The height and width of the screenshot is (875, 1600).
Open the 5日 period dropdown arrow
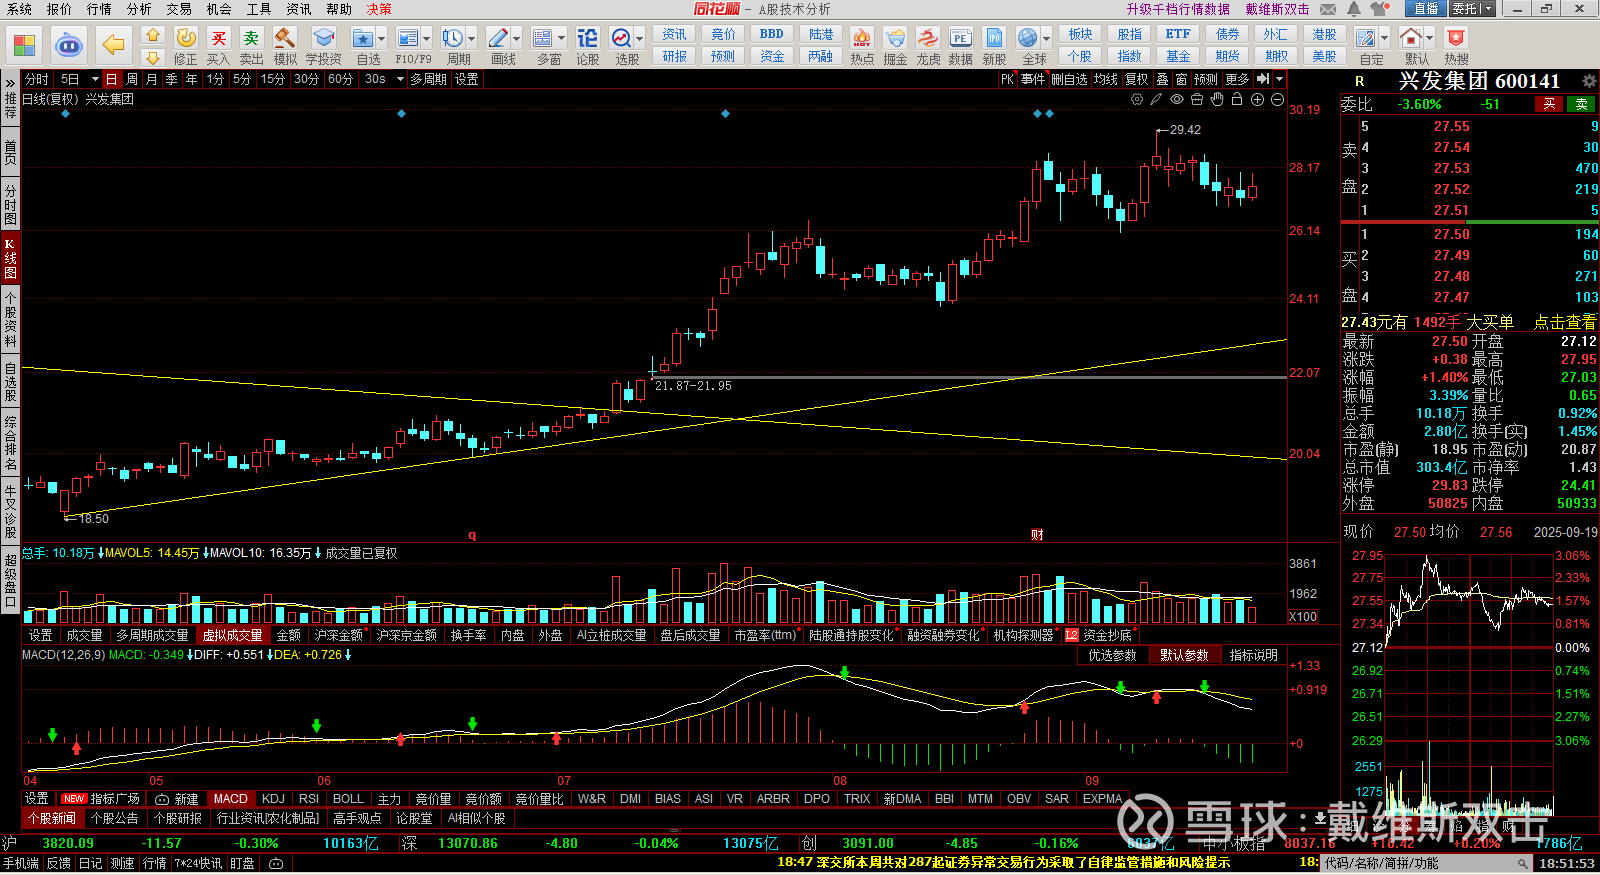tap(95, 79)
